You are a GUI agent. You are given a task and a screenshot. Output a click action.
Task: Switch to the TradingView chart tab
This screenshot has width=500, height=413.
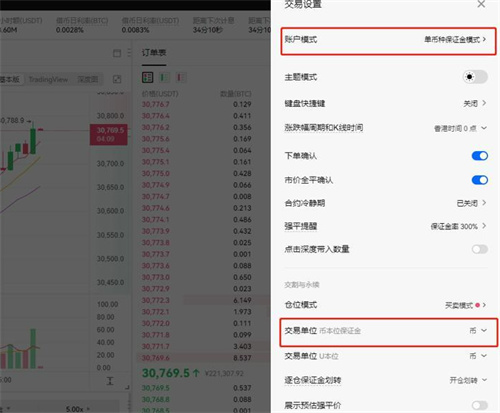tap(48, 79)
